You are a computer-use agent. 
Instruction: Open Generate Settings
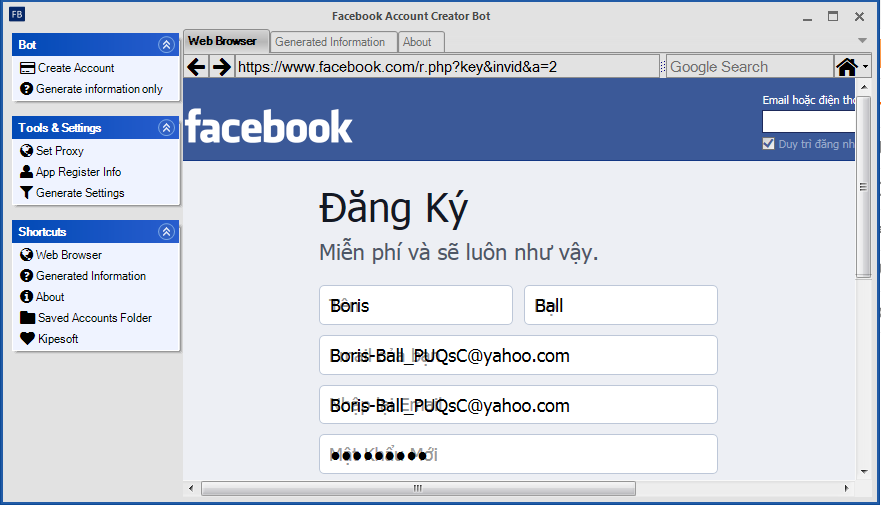tap(80, 193)
